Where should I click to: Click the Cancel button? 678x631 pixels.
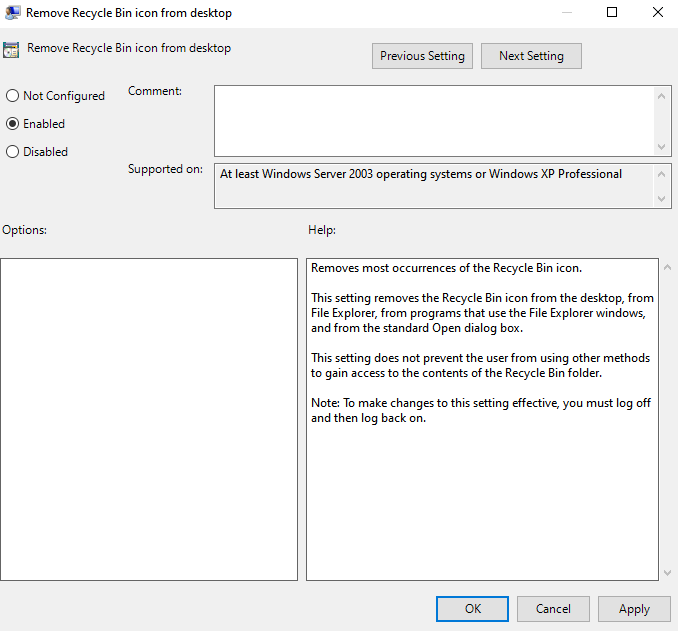click(553, 609)
